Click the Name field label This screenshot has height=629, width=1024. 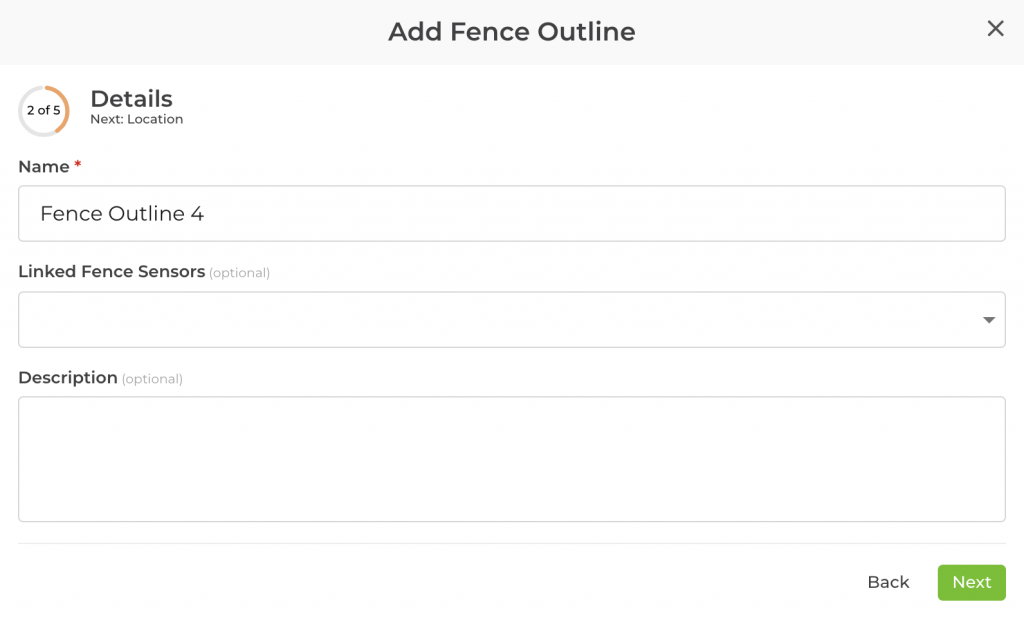point(44,167)
